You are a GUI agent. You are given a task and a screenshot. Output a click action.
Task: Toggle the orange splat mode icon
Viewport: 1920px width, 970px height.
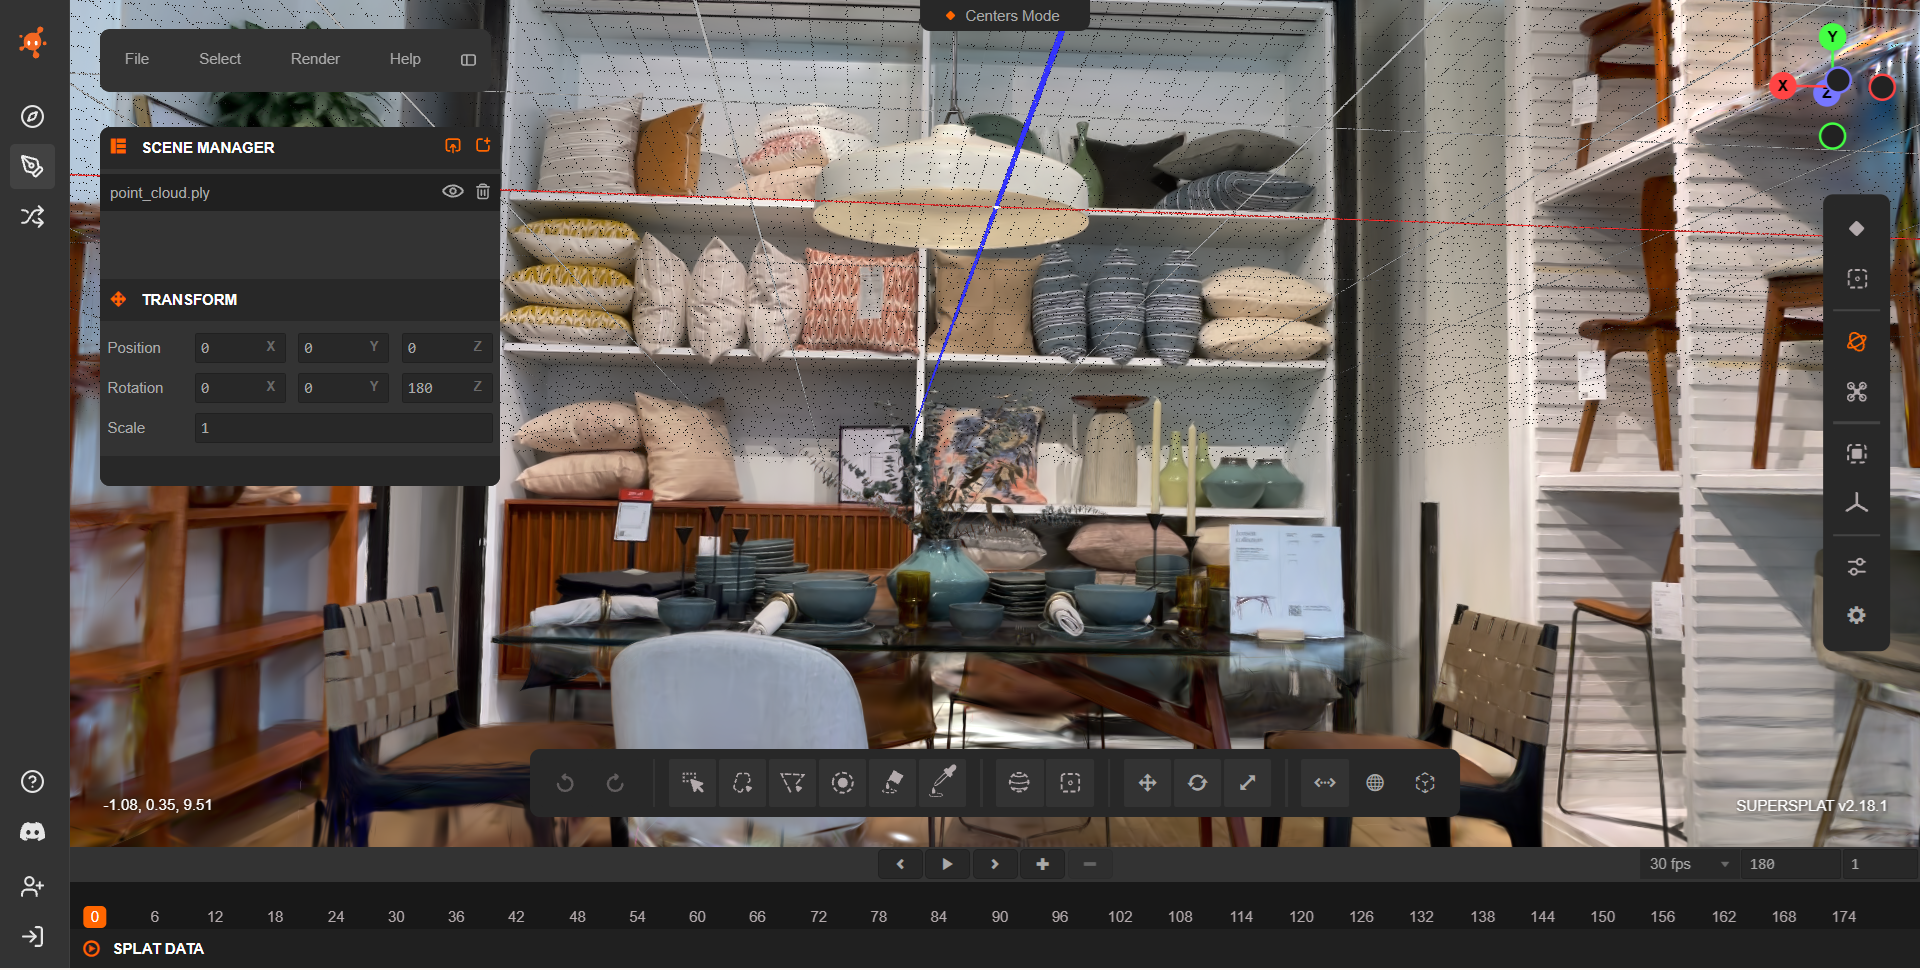[1856, 342]
